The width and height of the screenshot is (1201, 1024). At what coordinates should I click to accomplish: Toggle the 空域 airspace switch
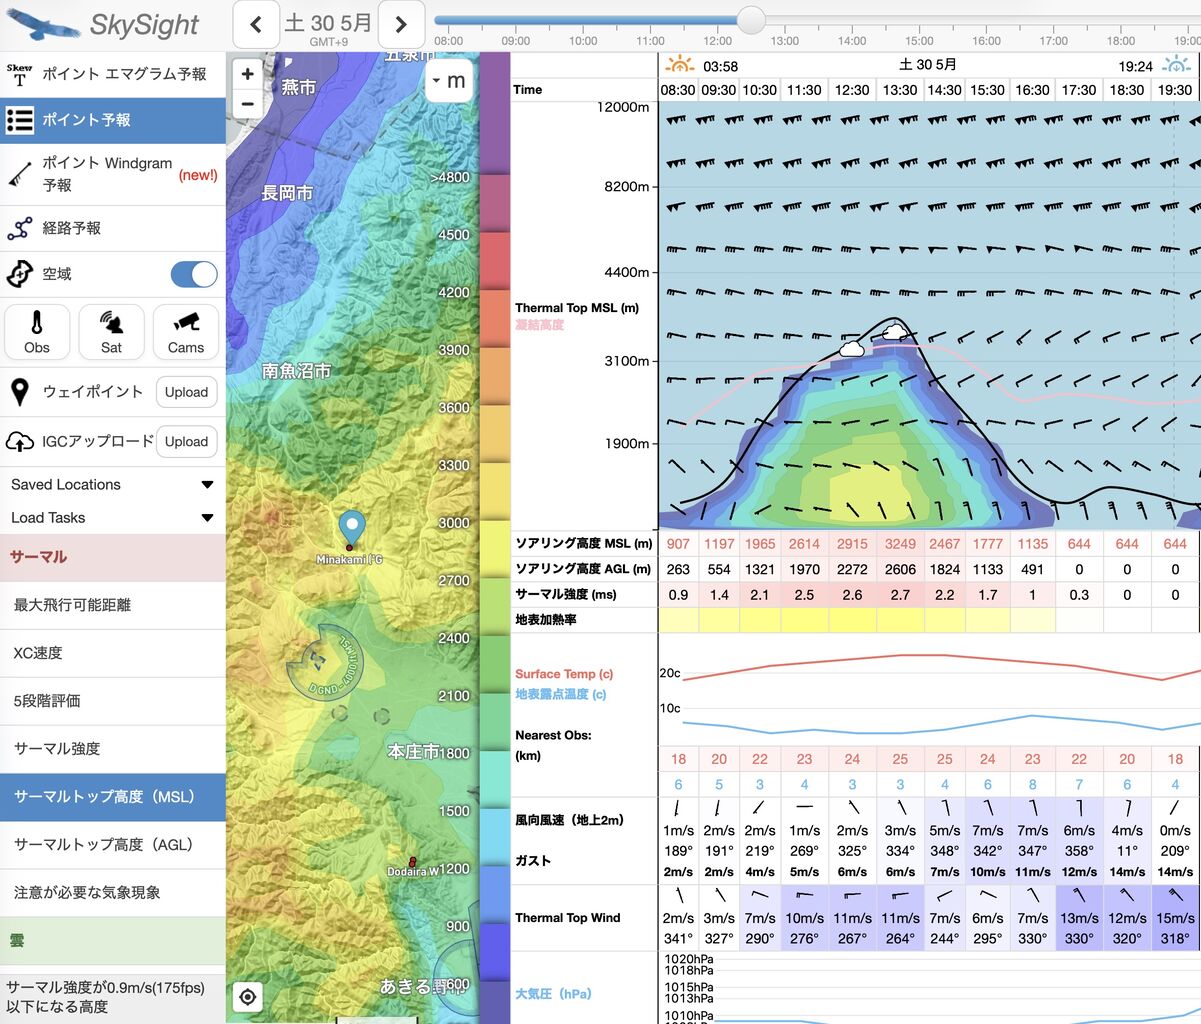194,274
